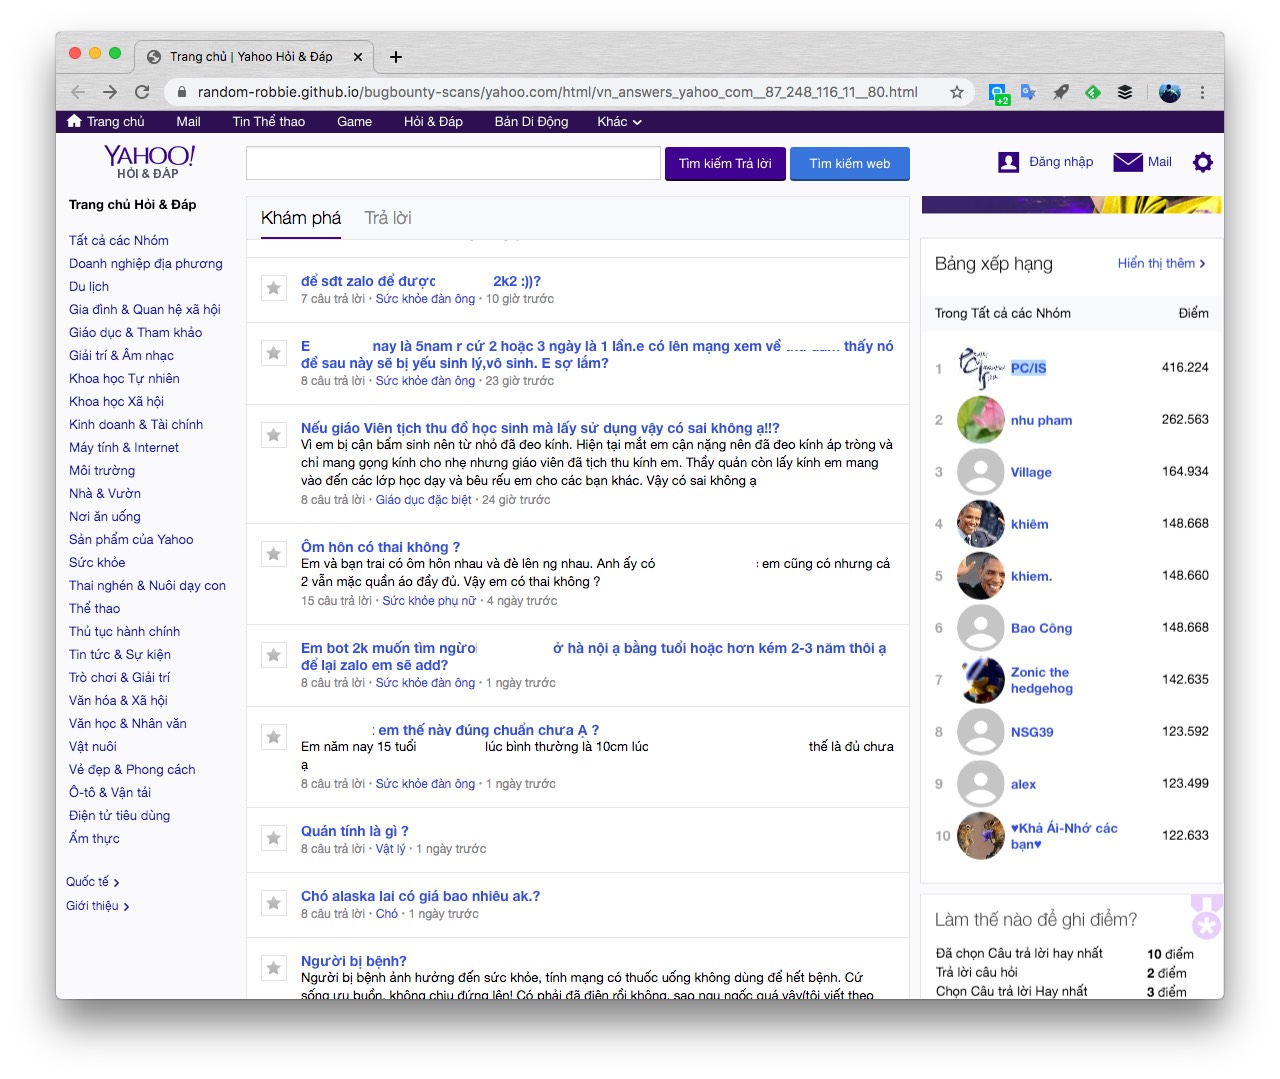Open the Ô-tô & Vận tải category

[x=110, y=792]
